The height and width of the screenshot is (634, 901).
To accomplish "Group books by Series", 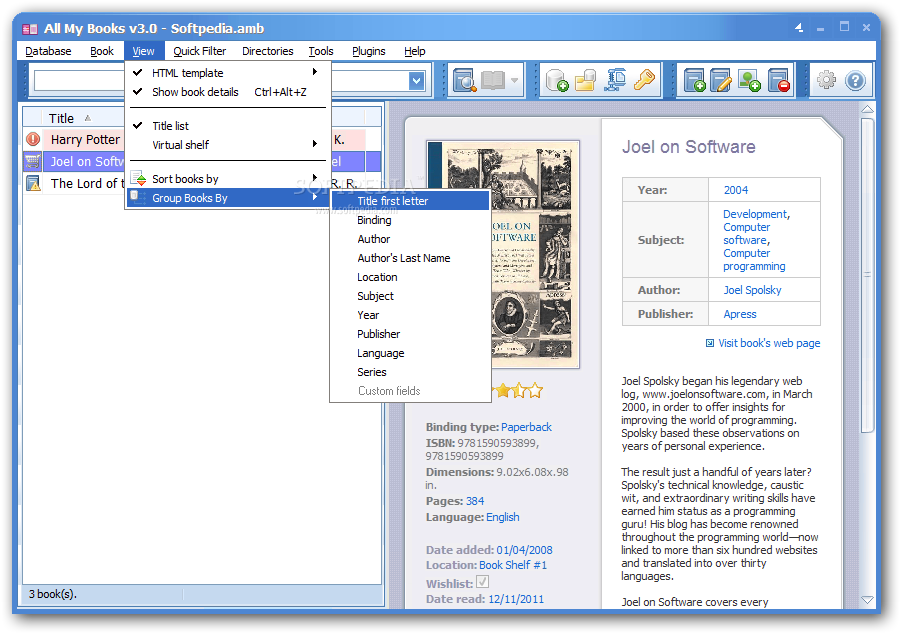I will pyautogui.click(x=410, y=372).
